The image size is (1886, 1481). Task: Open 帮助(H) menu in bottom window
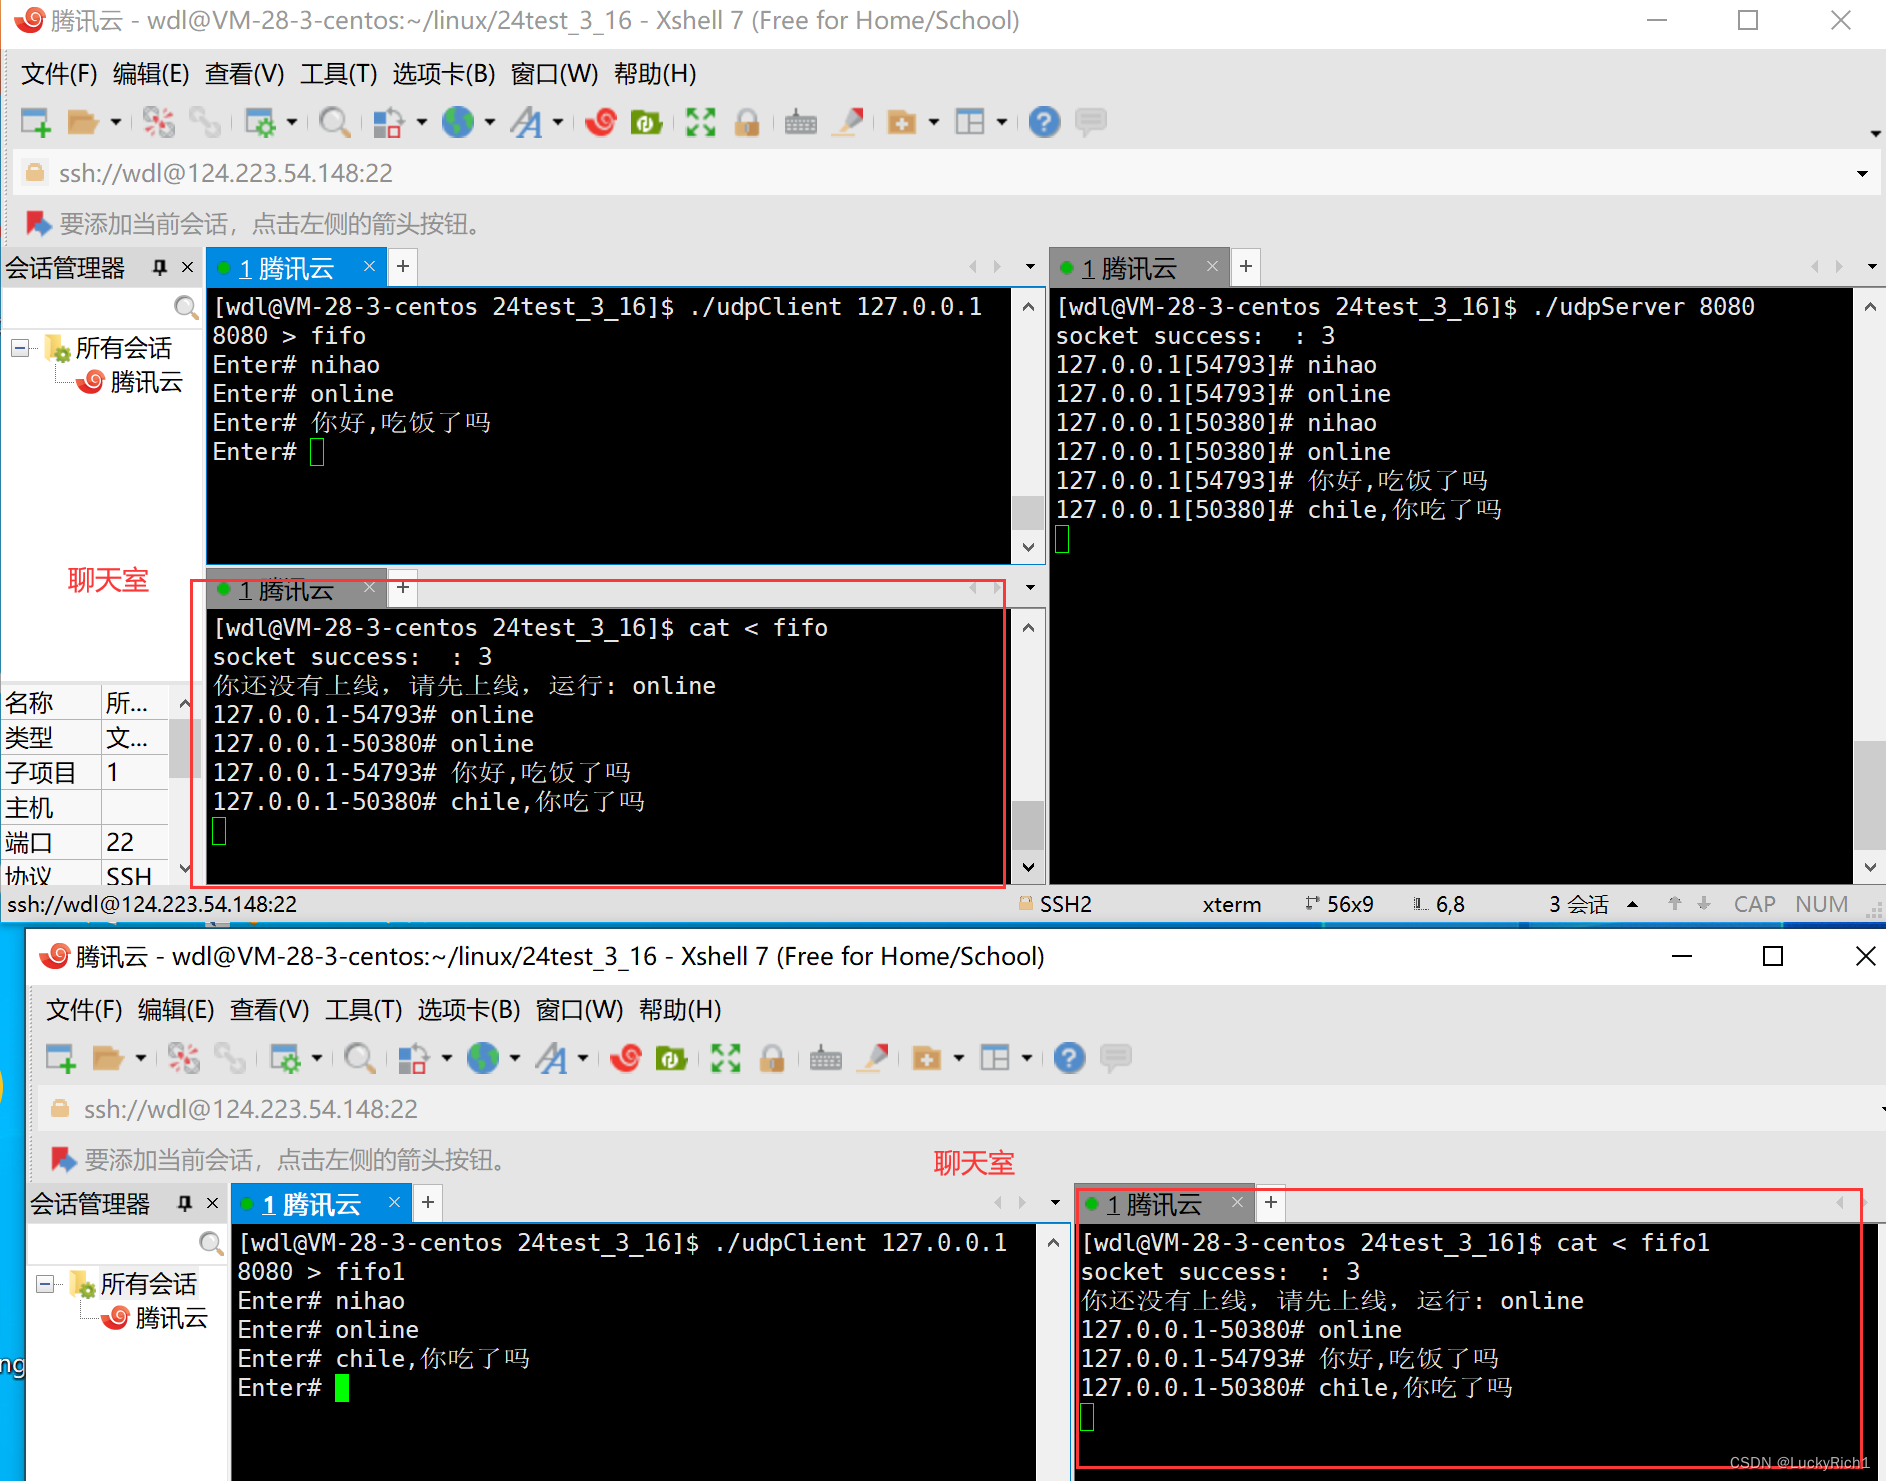680,1010
